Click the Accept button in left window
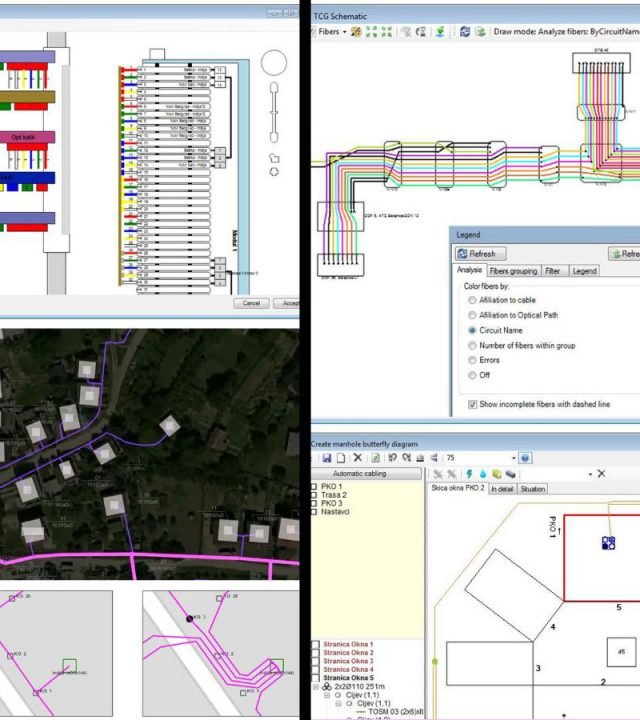This screenshot has width=640, height=720. (287, 303)
